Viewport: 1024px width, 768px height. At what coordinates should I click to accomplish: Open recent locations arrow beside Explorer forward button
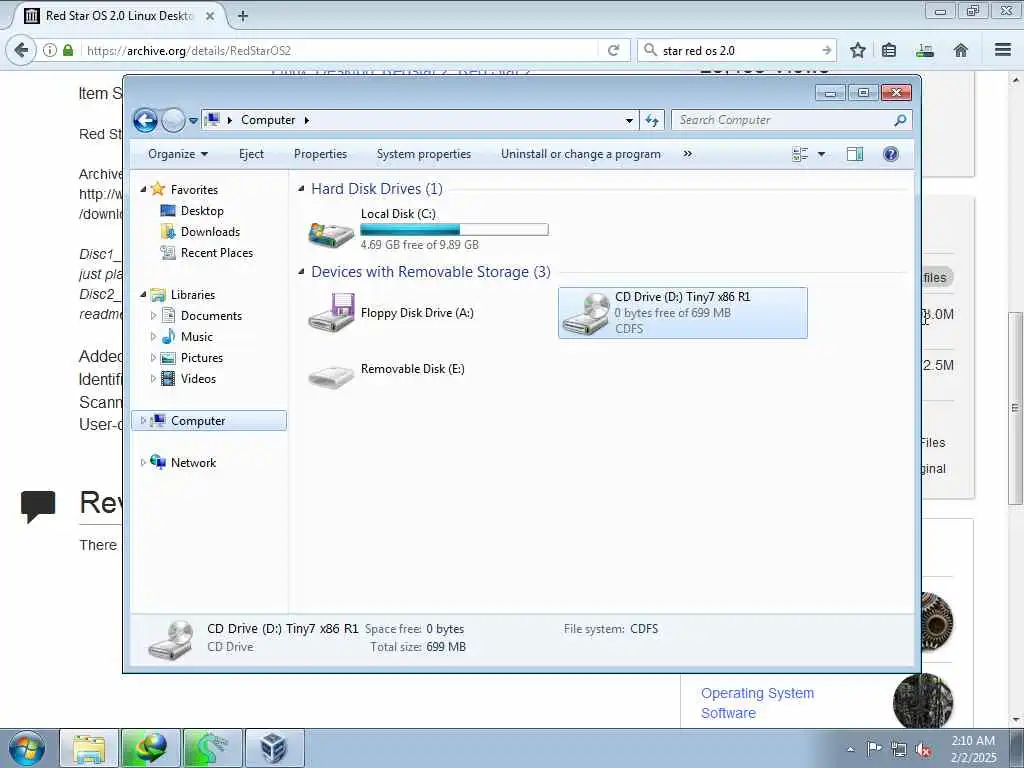[193, 121]
